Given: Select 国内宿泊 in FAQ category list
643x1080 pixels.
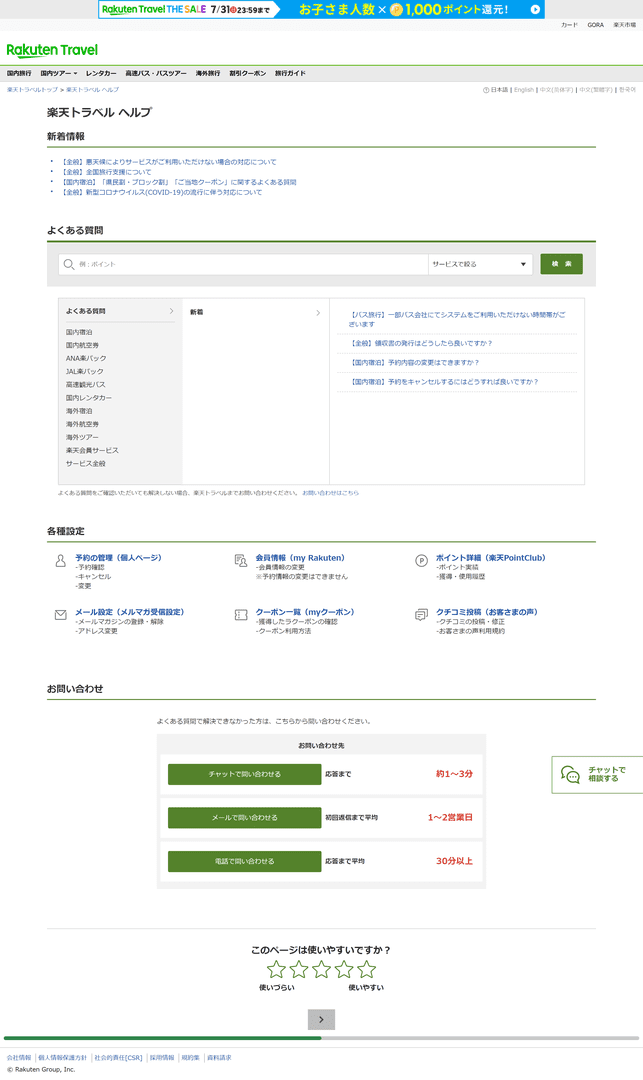Looking at the screenshot, I should (x=79, y=332).
